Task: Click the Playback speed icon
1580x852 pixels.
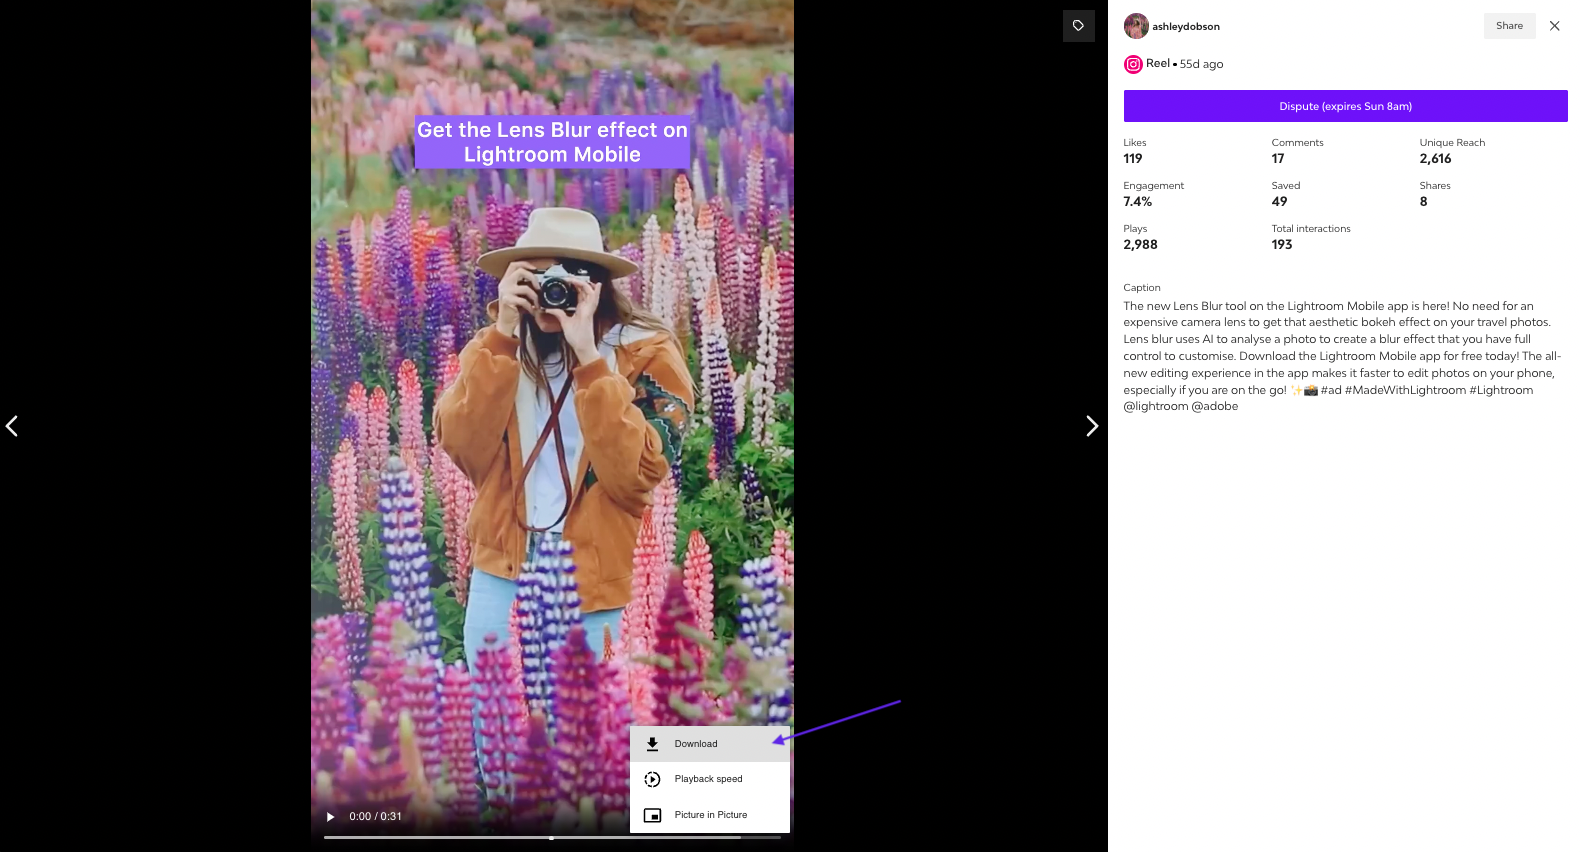Action: [652, 779]
